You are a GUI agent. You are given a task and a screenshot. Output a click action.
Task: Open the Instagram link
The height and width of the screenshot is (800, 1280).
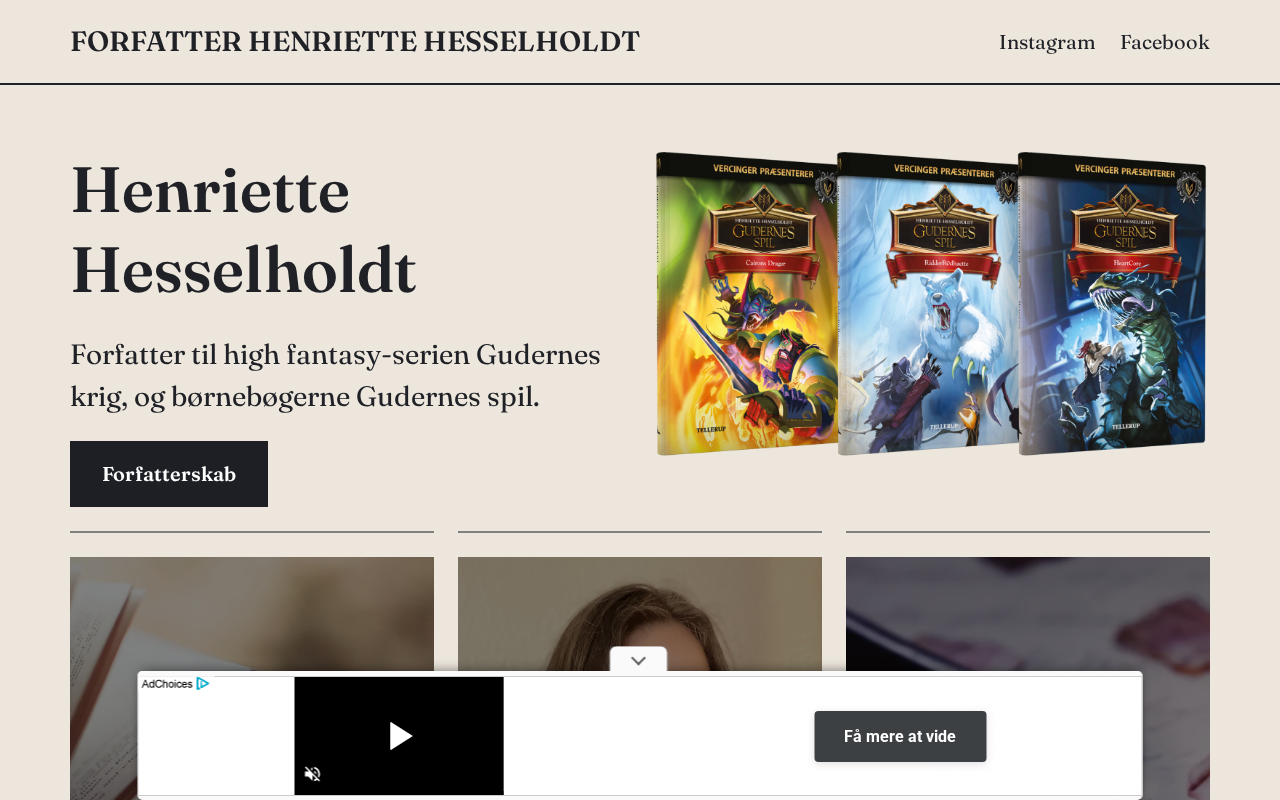click(1047, 42)
